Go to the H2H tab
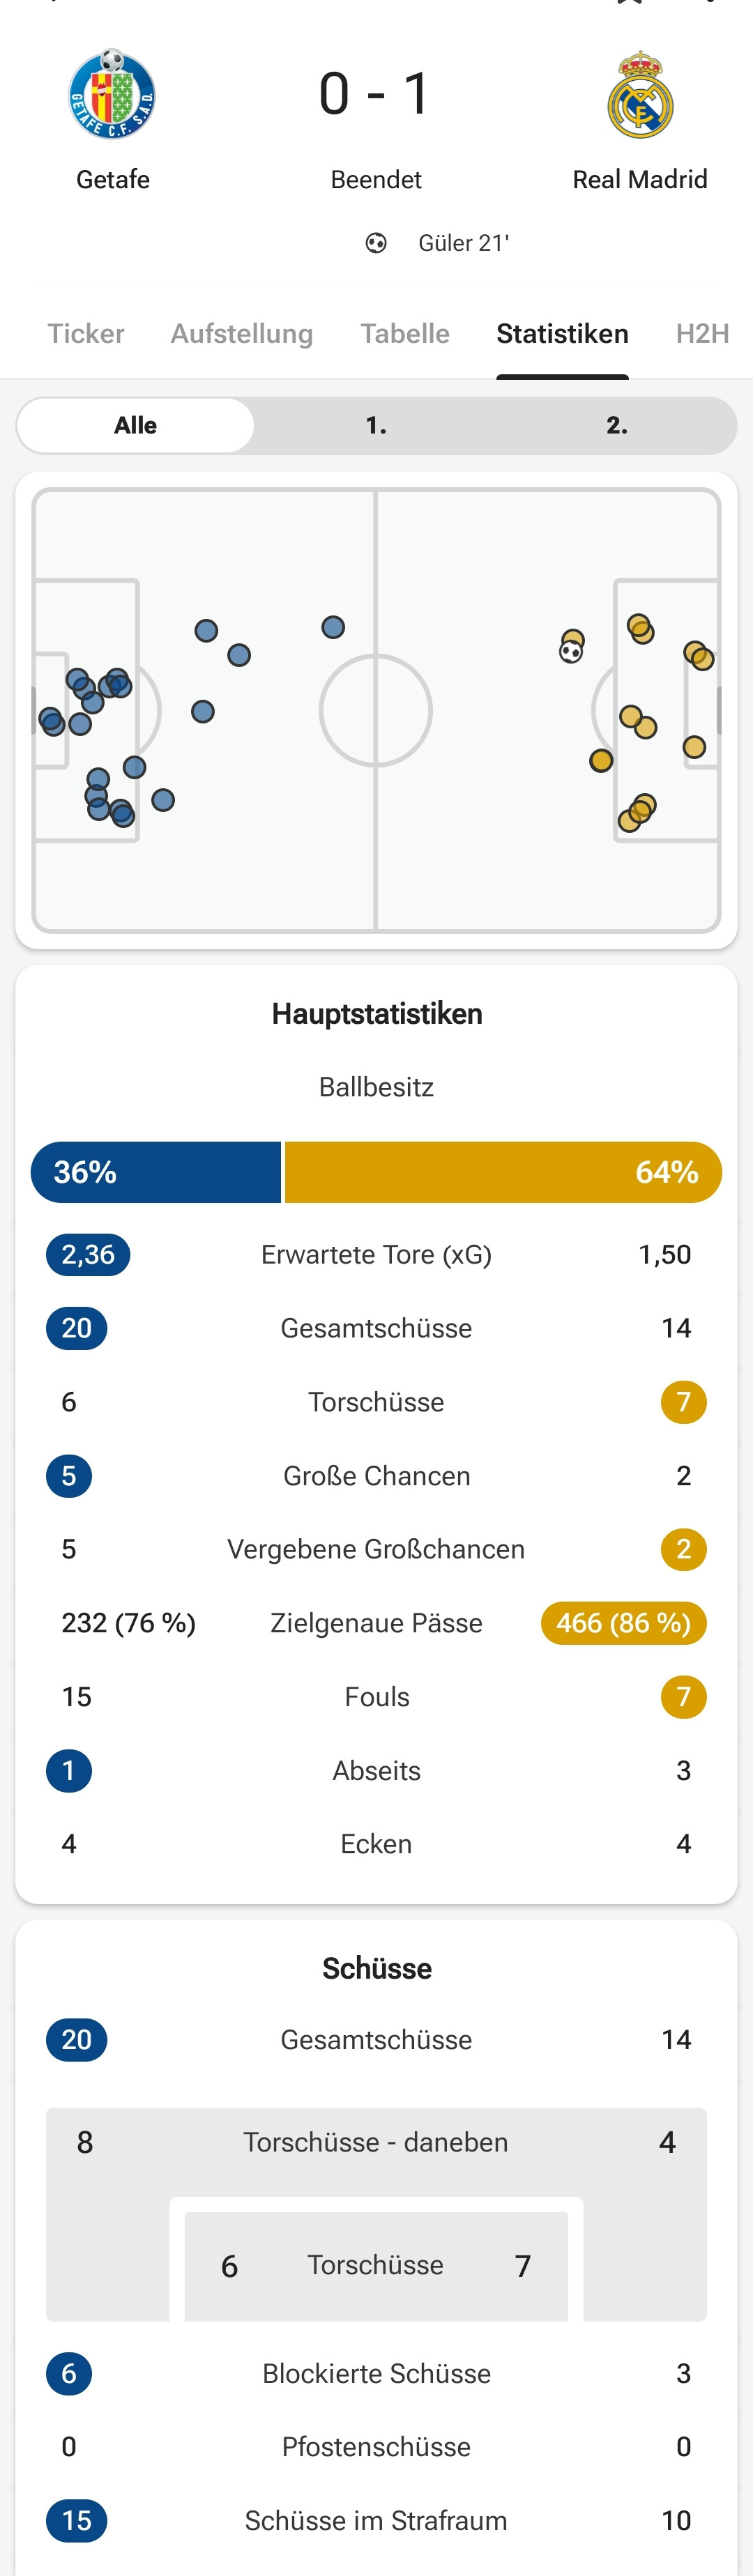 702,333
